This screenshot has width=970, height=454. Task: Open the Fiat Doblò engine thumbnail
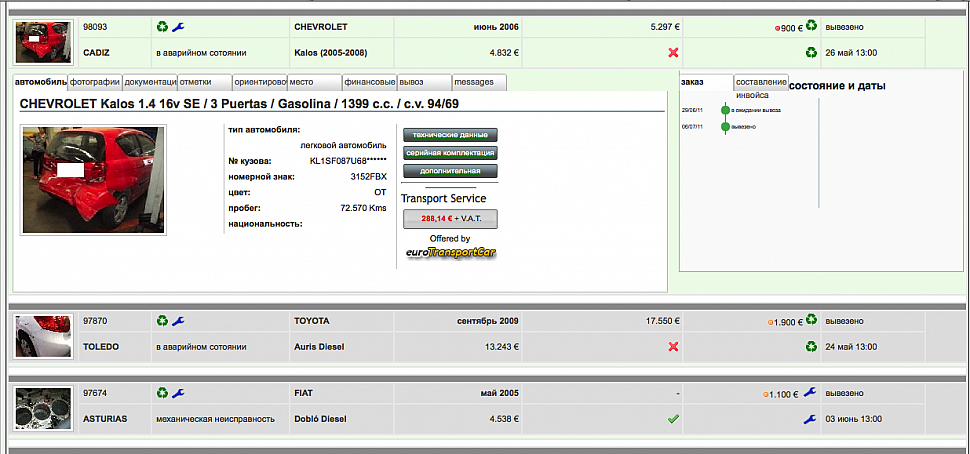[x=43, y=409]
